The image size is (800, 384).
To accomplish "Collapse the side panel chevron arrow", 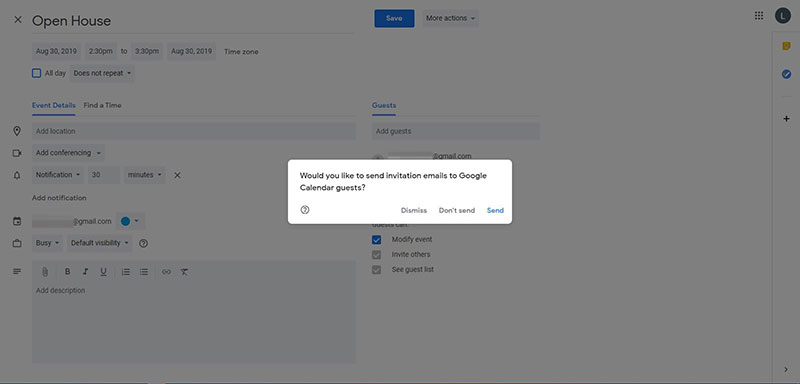I will coord(786,369).
